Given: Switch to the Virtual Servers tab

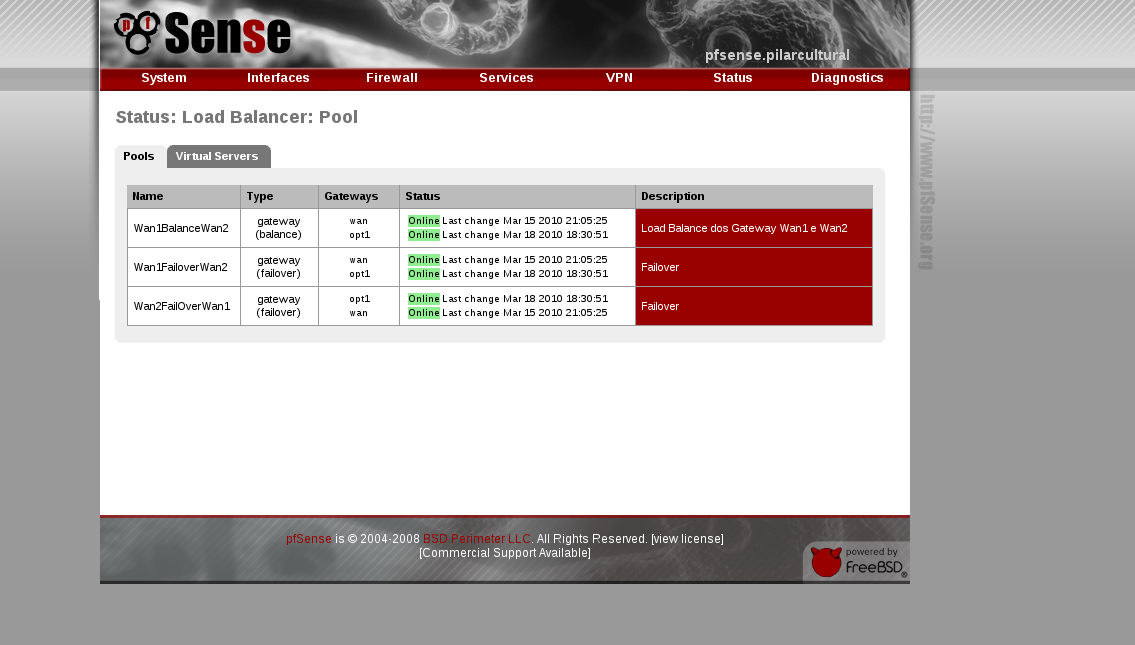Looking at the screenshot, I should pos(217,157).
